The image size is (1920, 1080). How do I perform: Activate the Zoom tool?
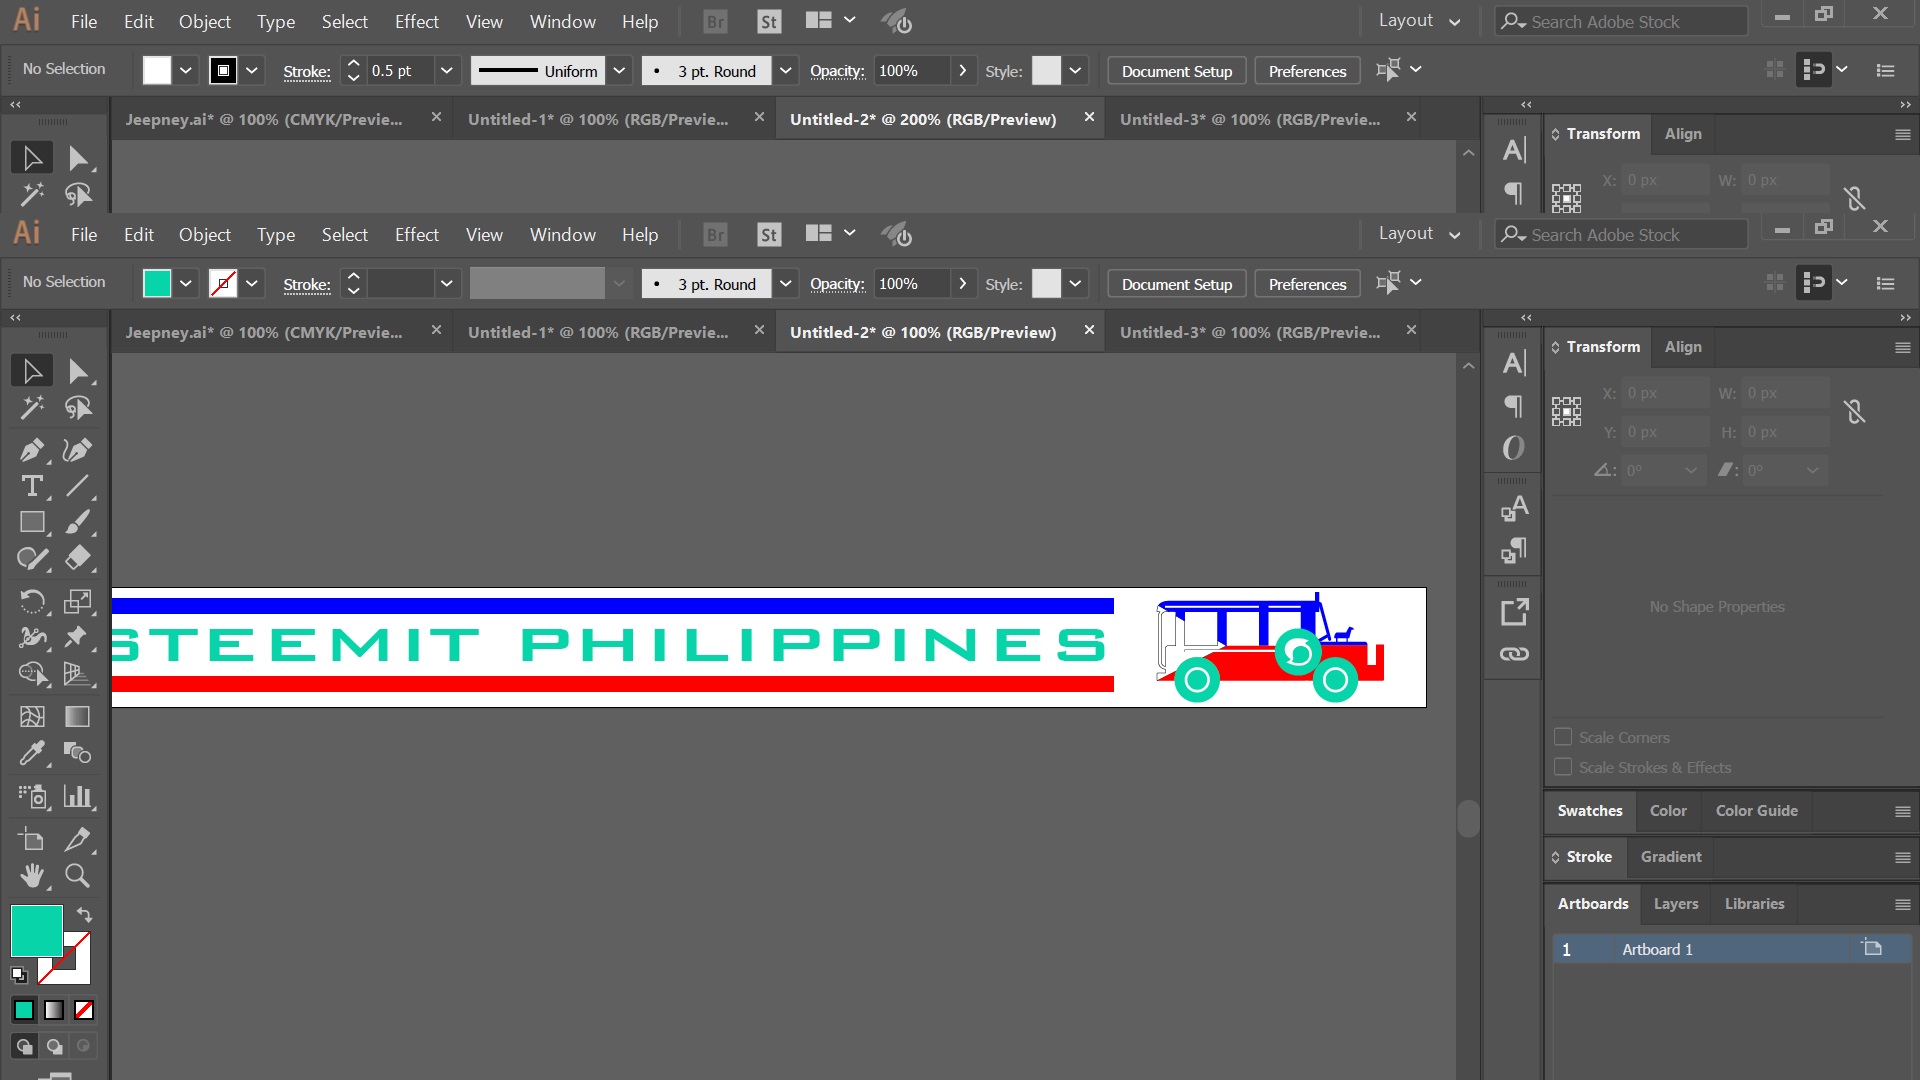[x=77, y=876]
